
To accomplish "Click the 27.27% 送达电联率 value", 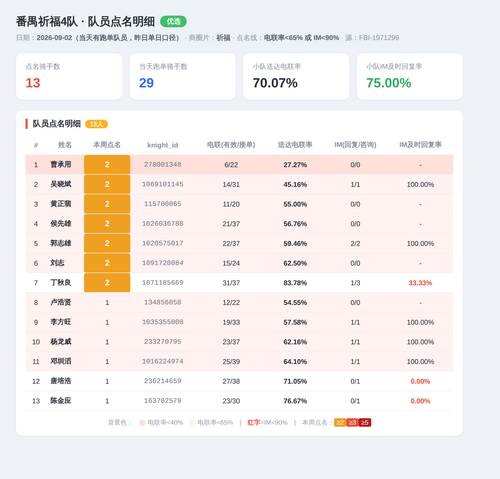I will pos(295,165).
